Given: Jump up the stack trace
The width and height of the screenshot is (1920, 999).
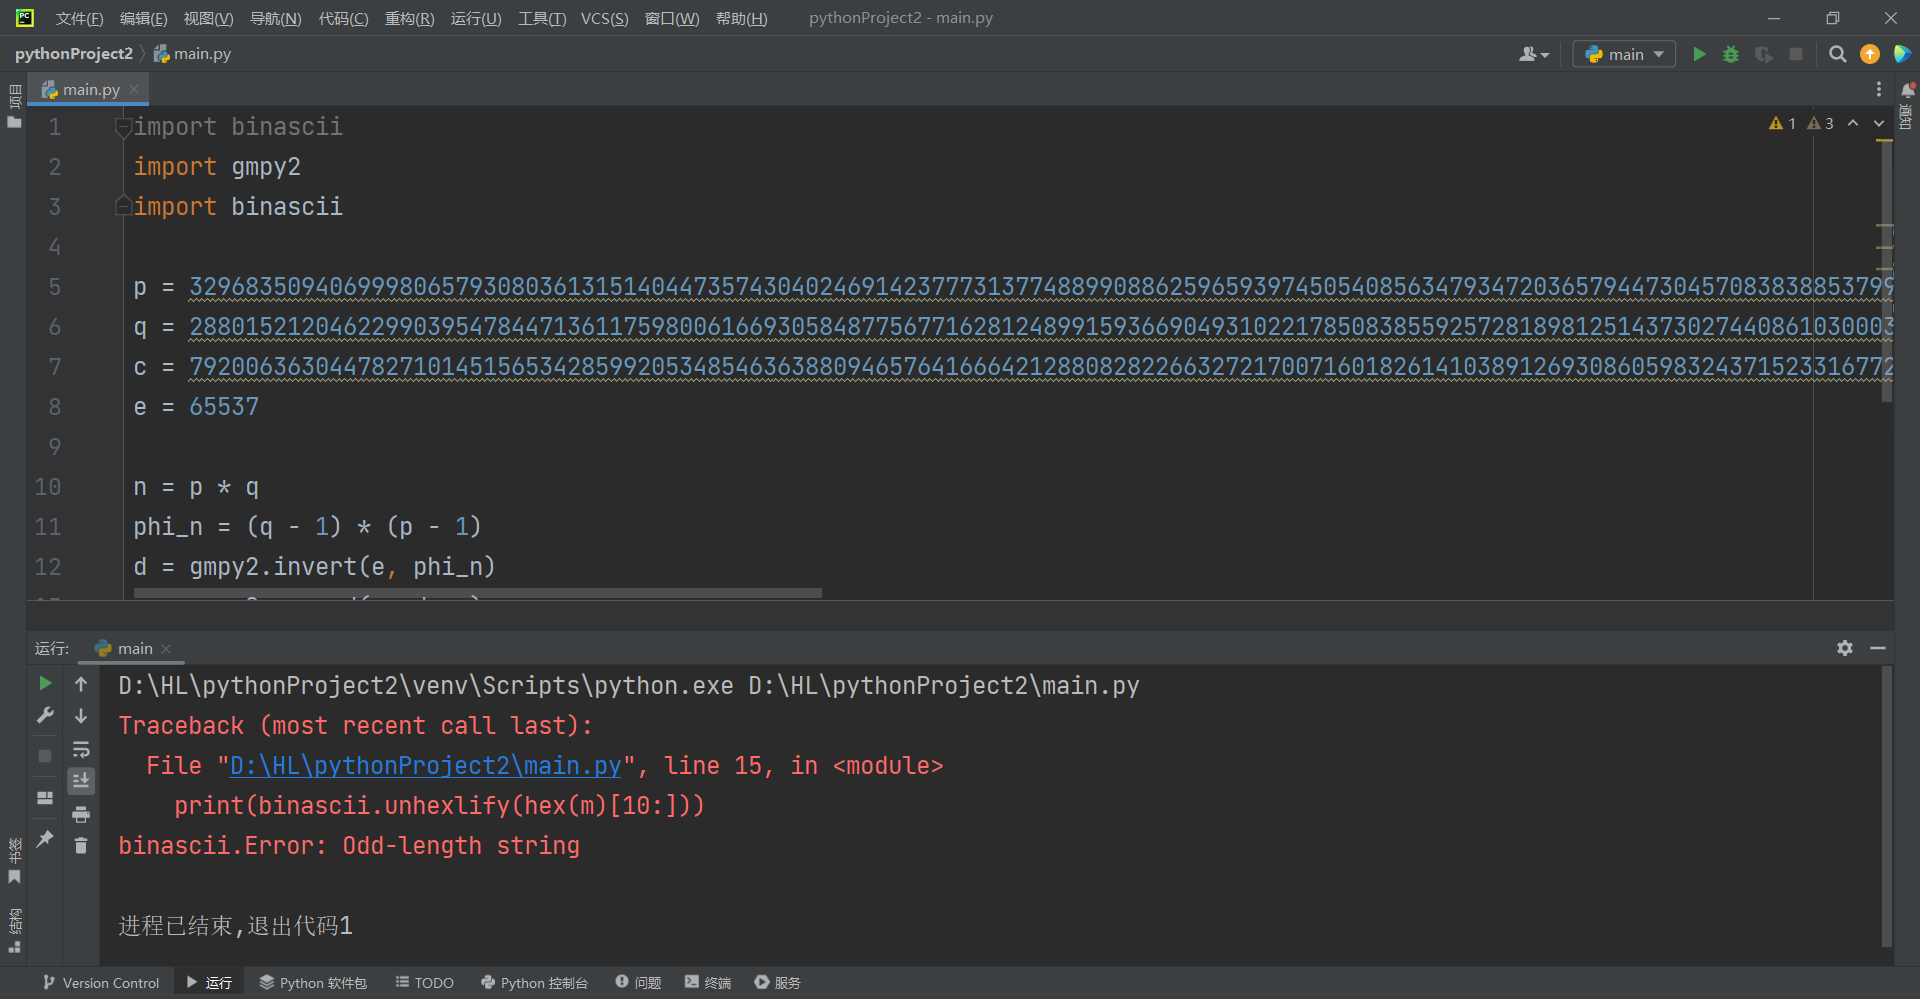Looking at the screenshot, I should click(x=81, y=684).
